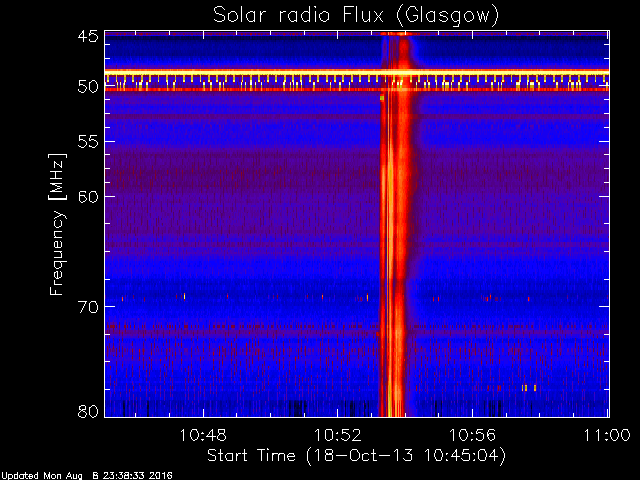This screenshot has width=640, height=480.
Task: Click the 10:56 time axis label
Action: [472, 435]
